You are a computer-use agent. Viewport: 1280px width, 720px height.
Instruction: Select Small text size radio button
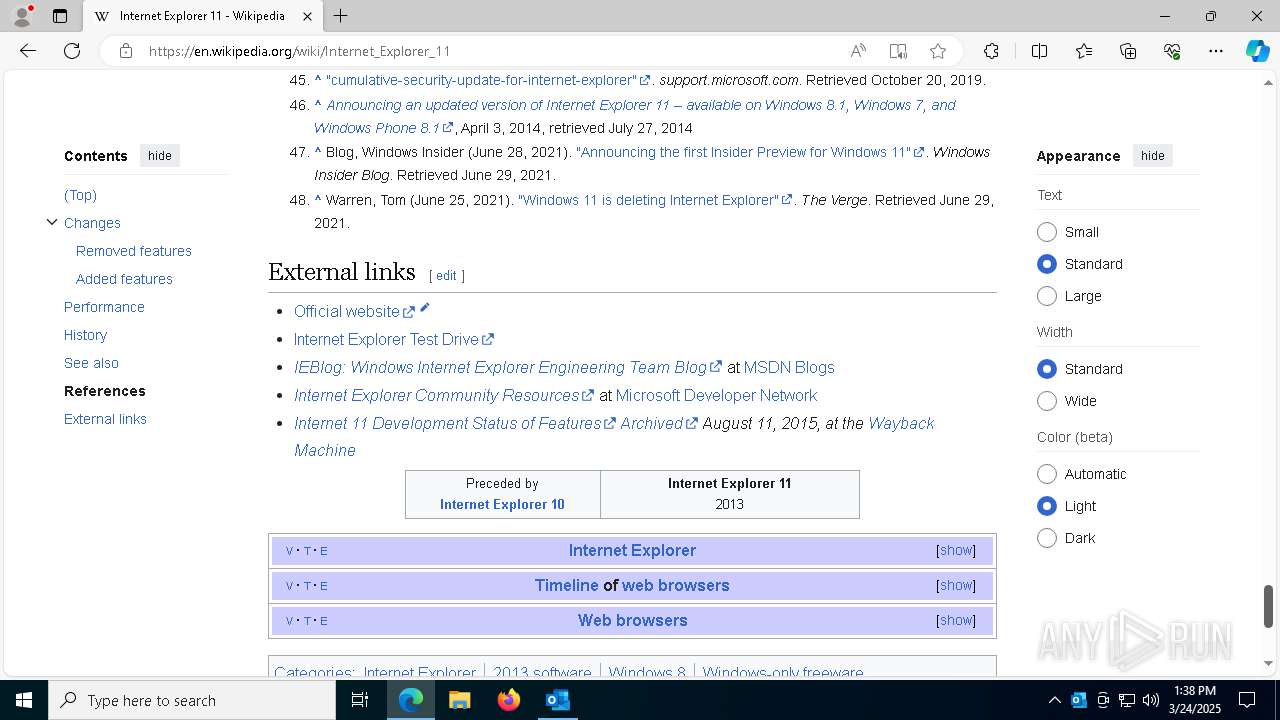click(1047, 232)
